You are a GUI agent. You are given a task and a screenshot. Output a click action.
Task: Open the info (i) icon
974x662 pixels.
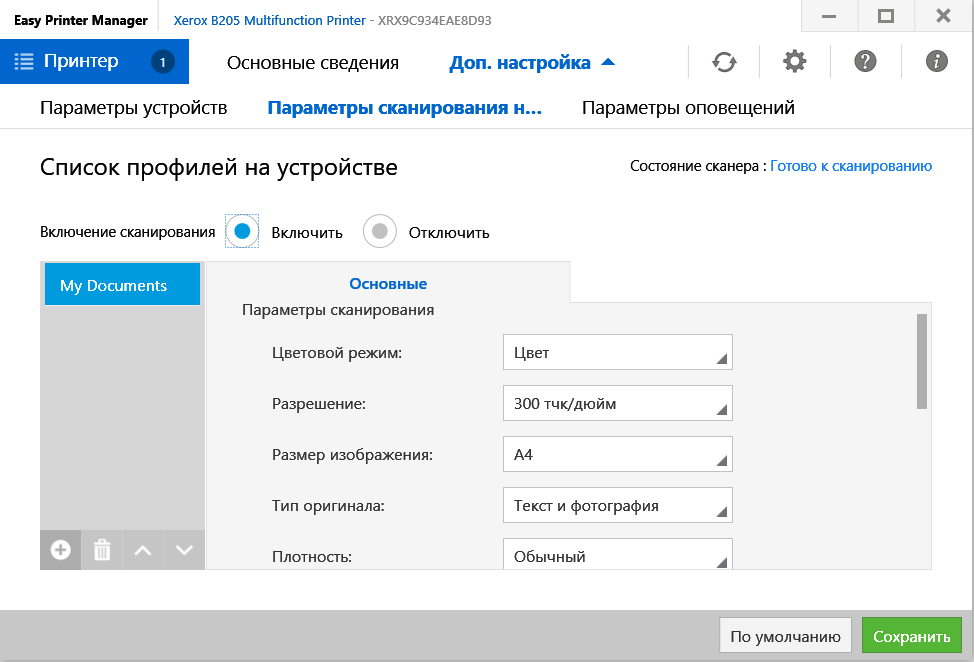pyautogui.click(x=937, y=62)
